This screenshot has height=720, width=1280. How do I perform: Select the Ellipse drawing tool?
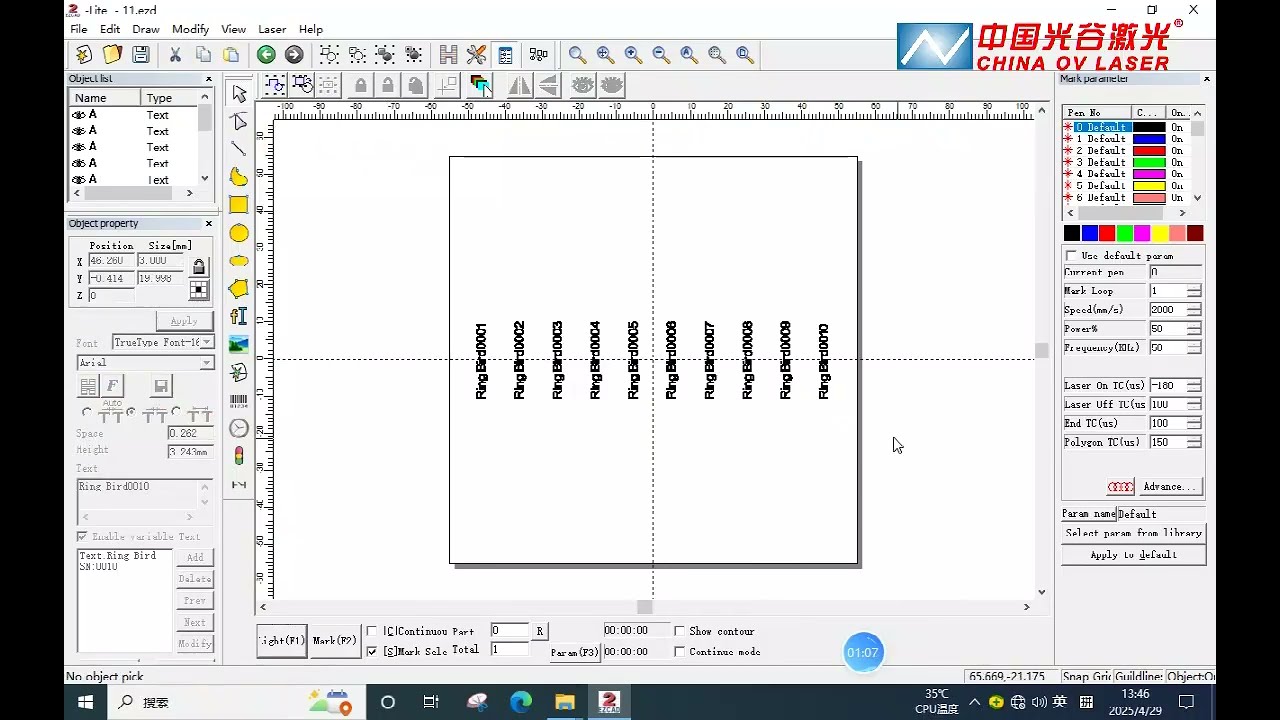(x=239, y=261)
